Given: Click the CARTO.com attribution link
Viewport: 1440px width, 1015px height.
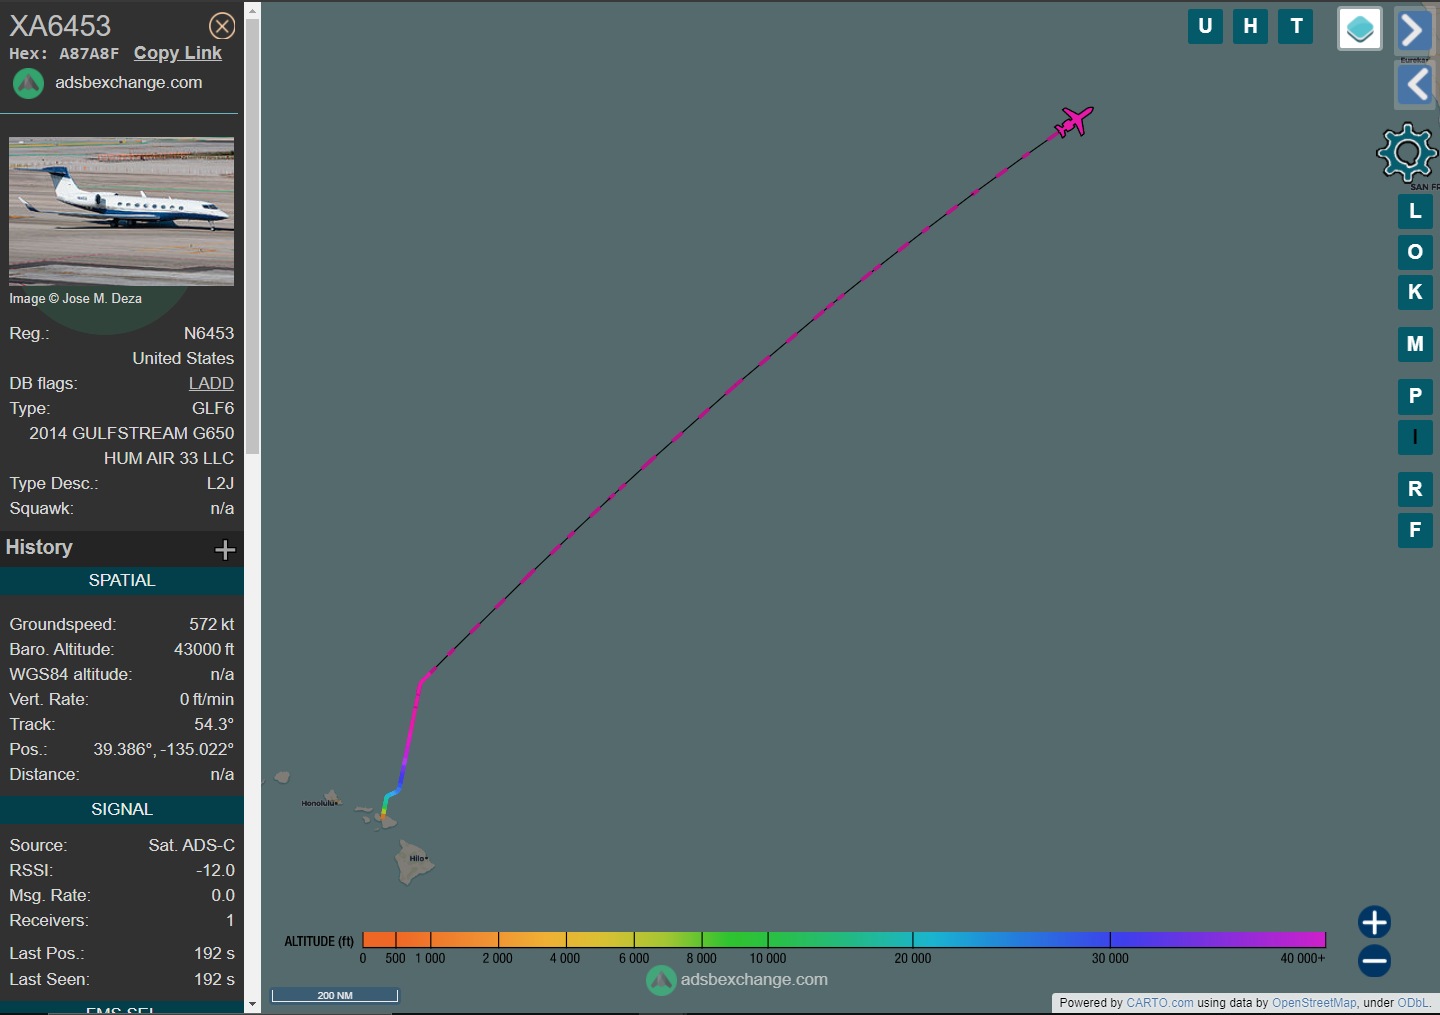Looking at the screenshot, I should [1159, 1003].
